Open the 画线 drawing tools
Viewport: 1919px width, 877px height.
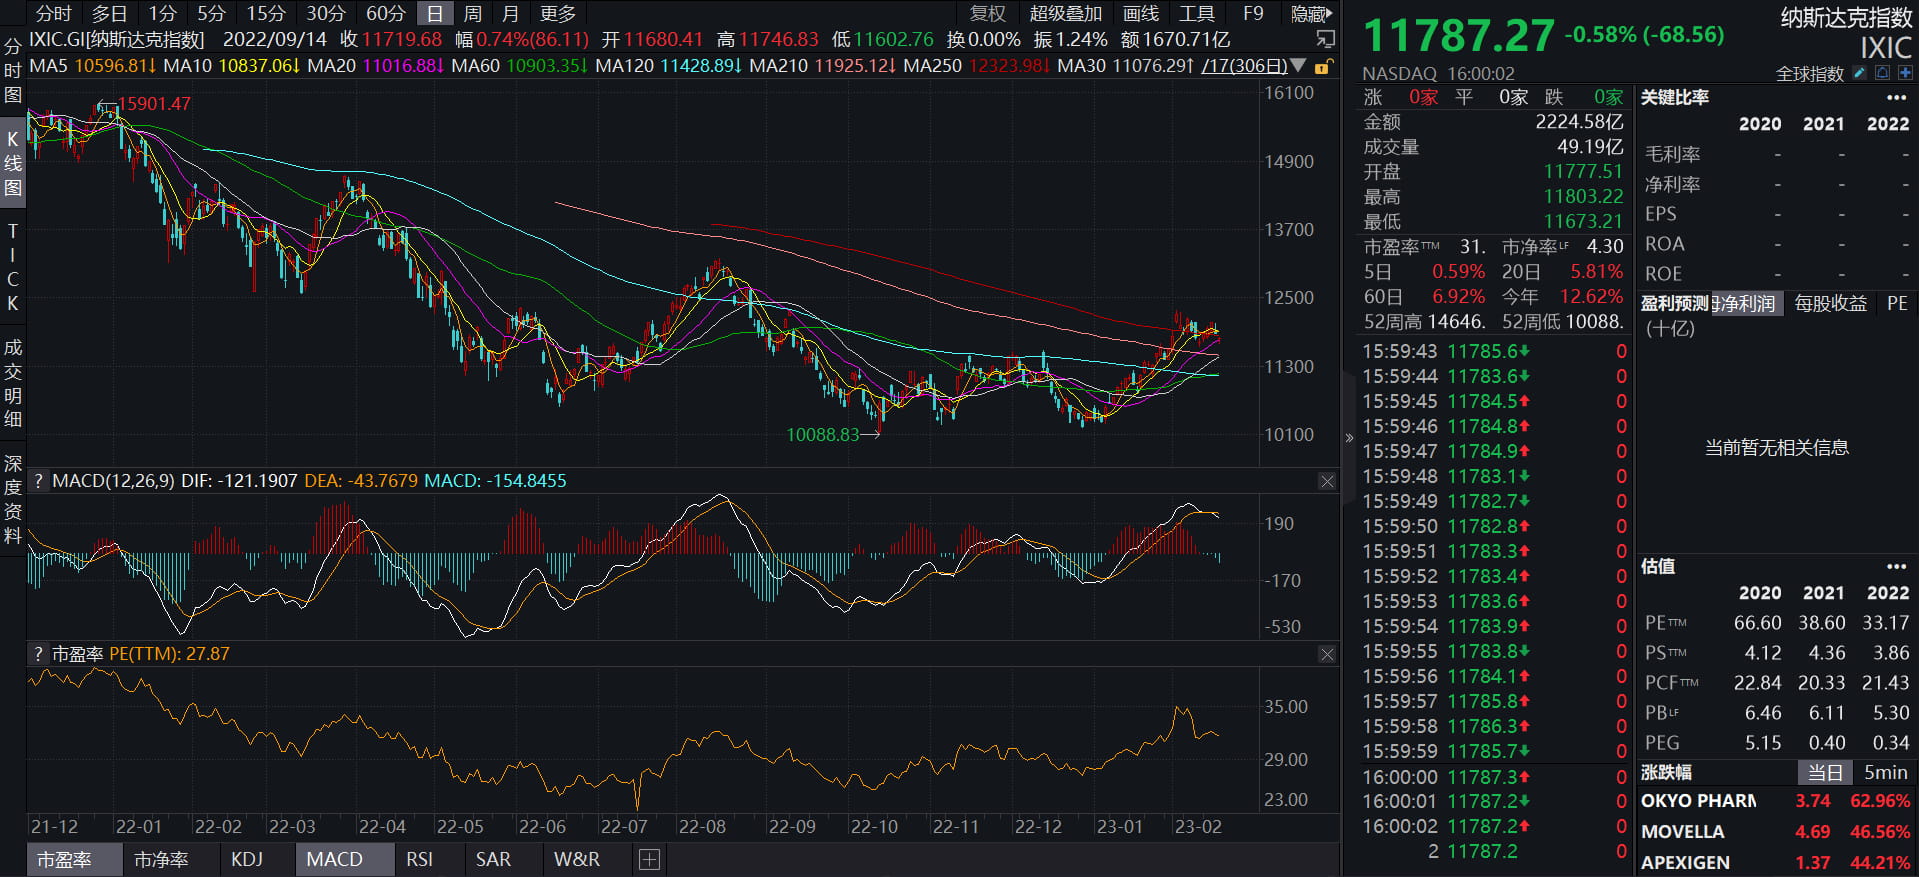(1141, 14)
